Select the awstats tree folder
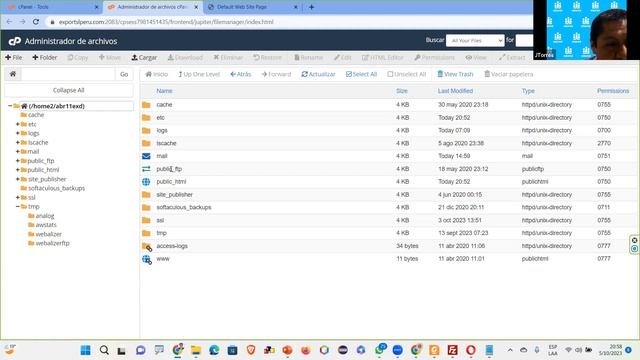640x360 pixels. pyautogui.click(x=46, y=225)
